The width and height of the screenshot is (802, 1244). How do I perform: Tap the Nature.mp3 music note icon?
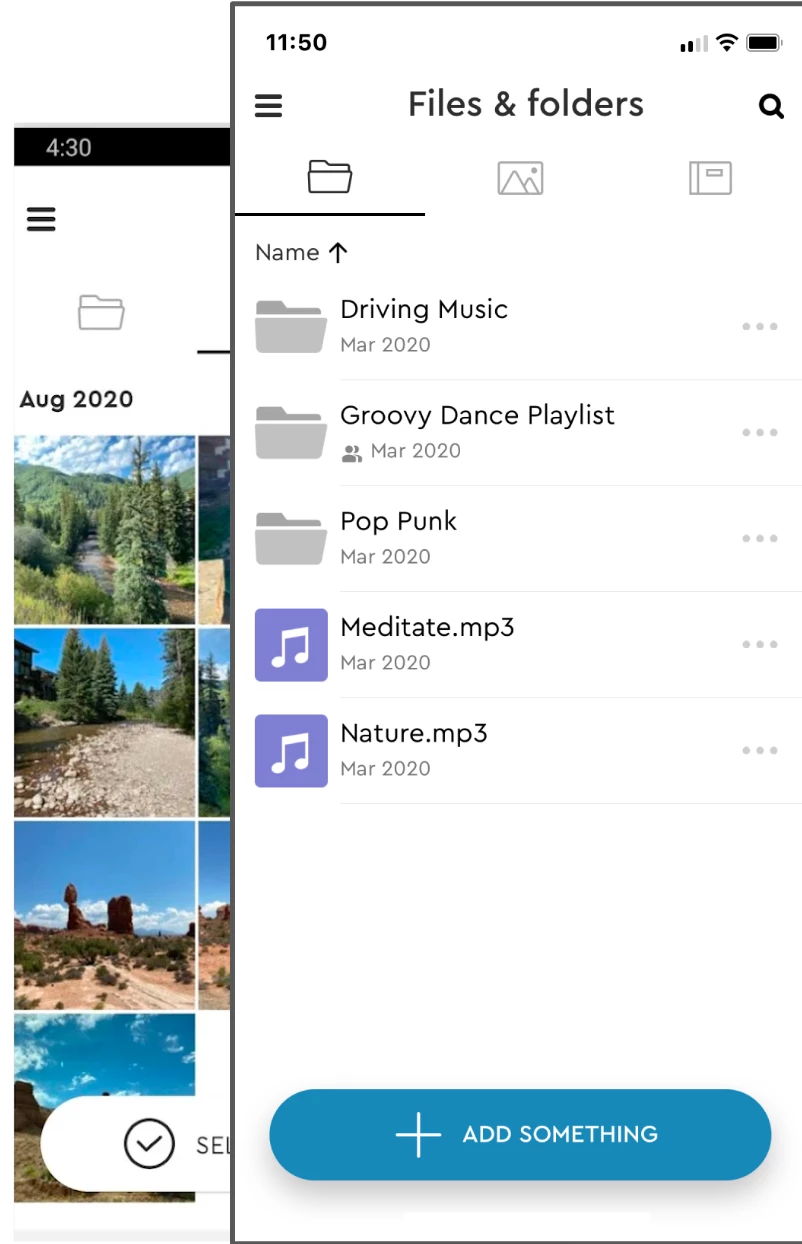pos(291,751)
